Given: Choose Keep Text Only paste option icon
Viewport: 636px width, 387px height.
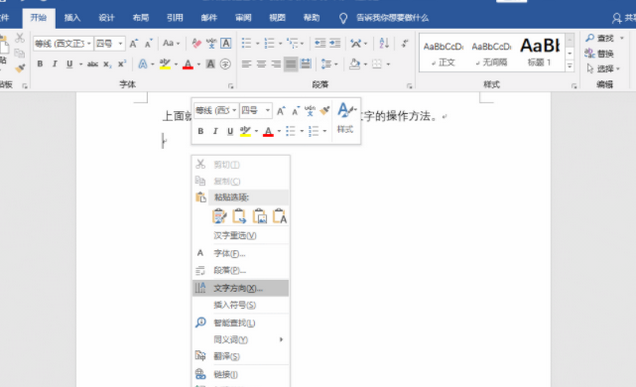Looking at the screenshot, I should 279,216.
